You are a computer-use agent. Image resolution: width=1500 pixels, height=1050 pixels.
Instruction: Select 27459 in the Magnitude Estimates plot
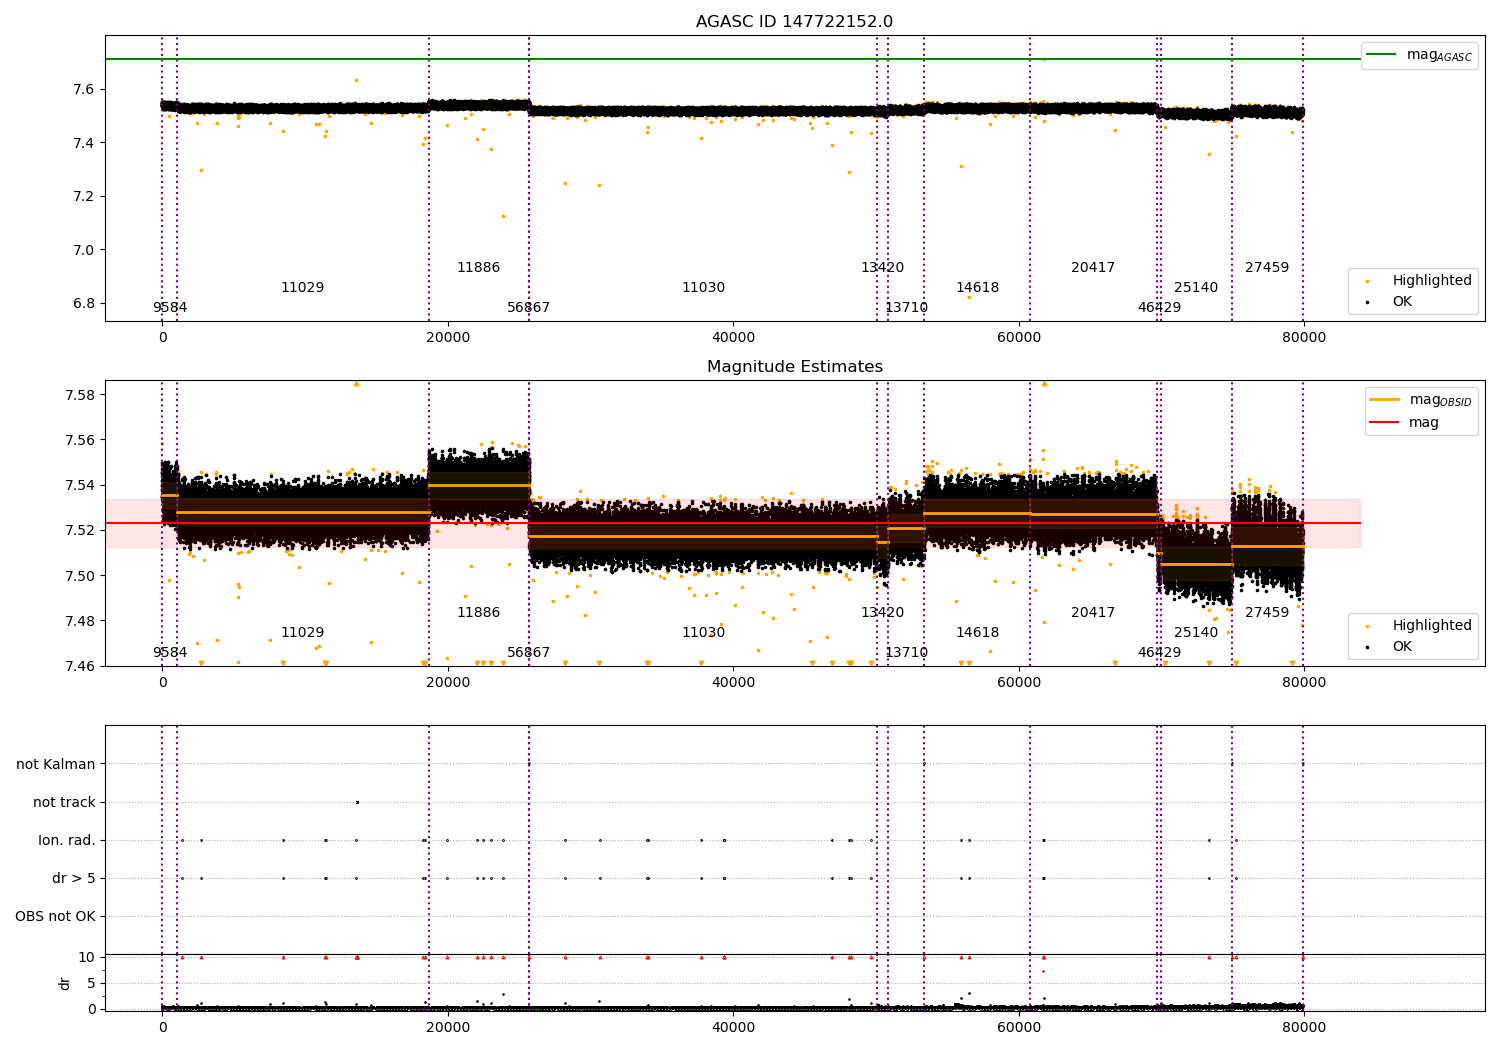click(1267, 613)
